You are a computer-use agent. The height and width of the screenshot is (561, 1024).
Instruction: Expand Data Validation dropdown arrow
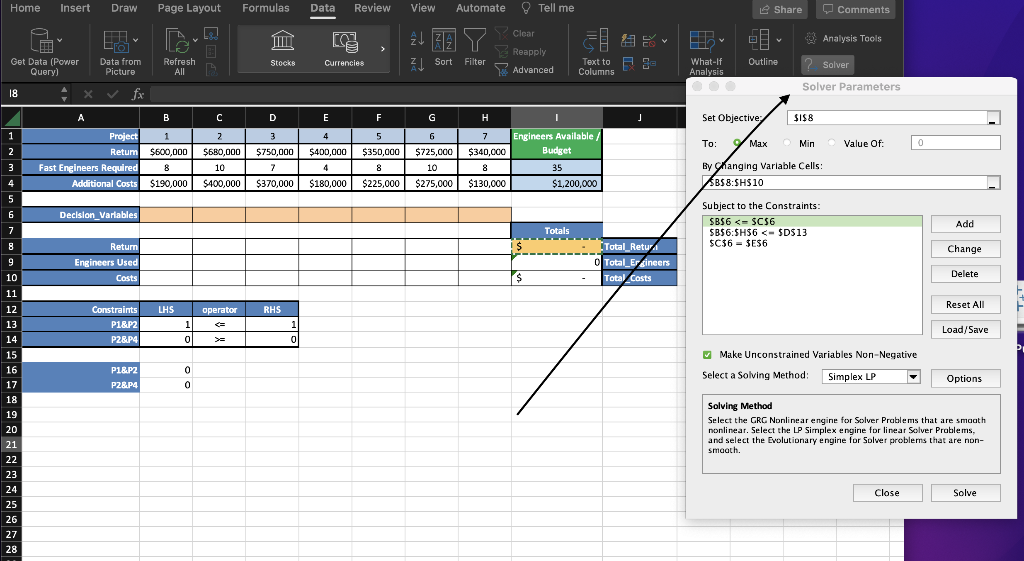[x=664, y=40]
